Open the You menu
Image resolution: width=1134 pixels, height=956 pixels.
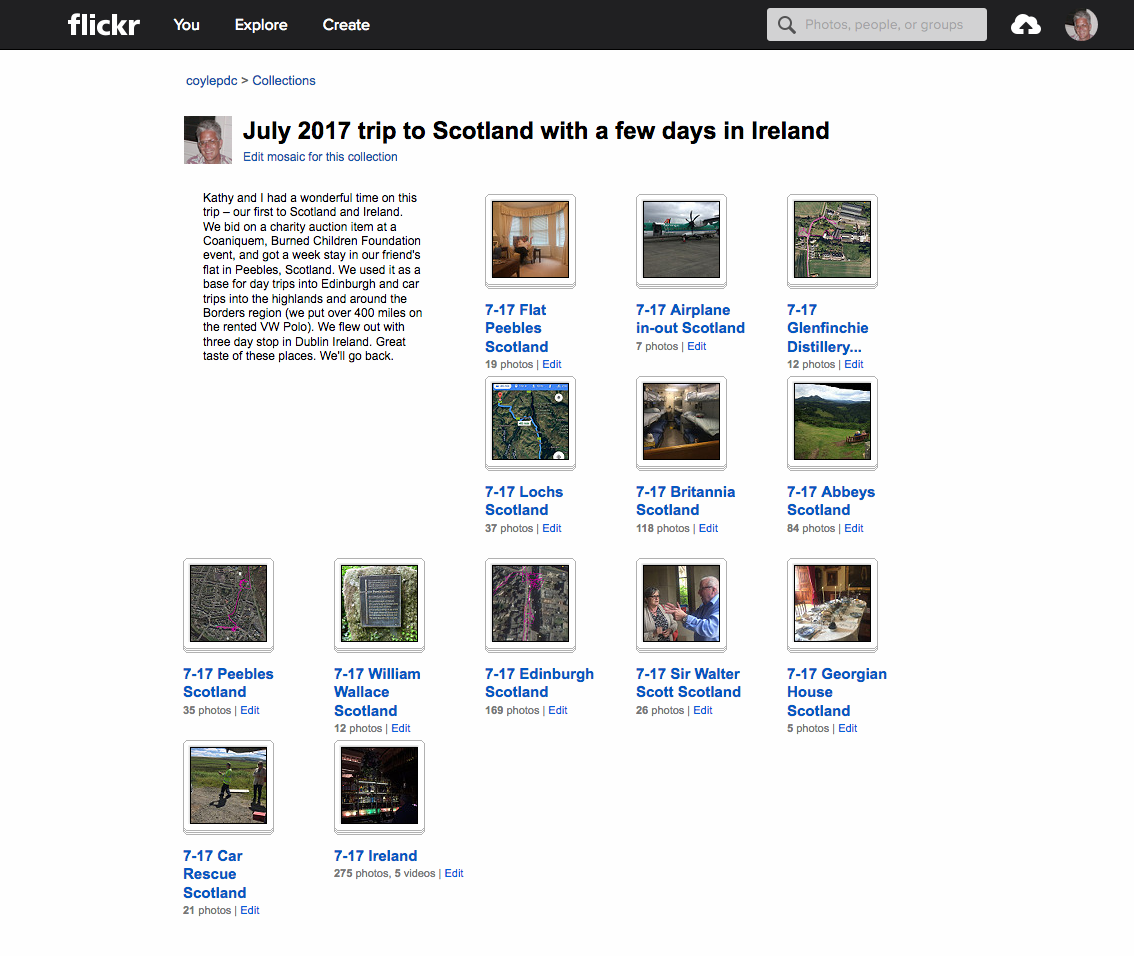(x=186, y=25)
